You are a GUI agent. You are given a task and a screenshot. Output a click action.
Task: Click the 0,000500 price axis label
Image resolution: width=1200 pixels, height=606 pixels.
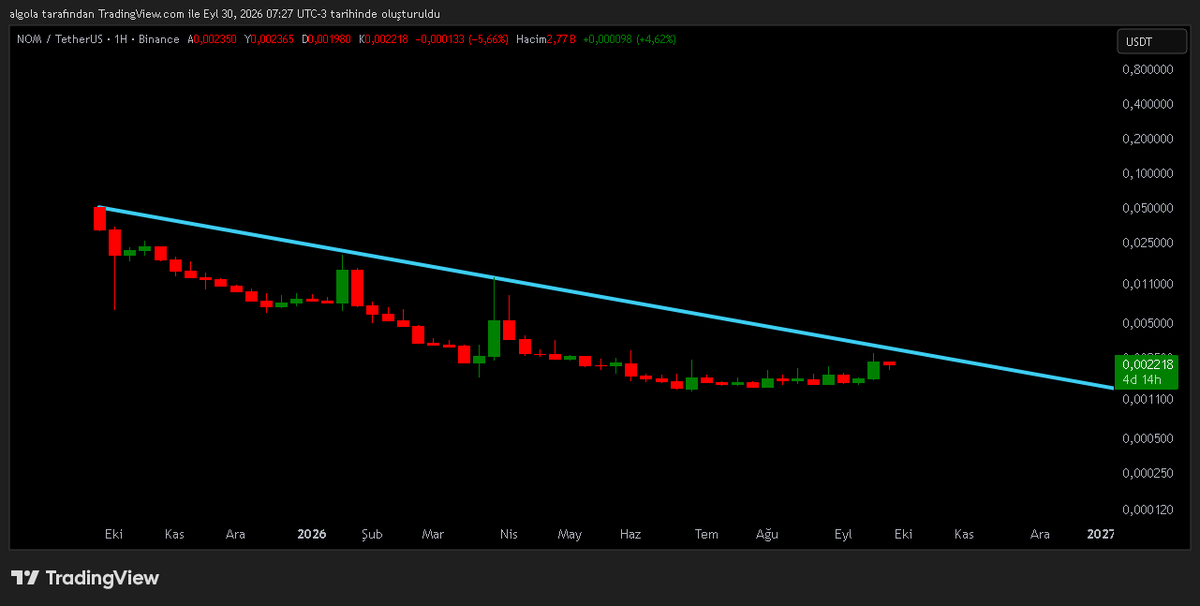point(1147,439)
